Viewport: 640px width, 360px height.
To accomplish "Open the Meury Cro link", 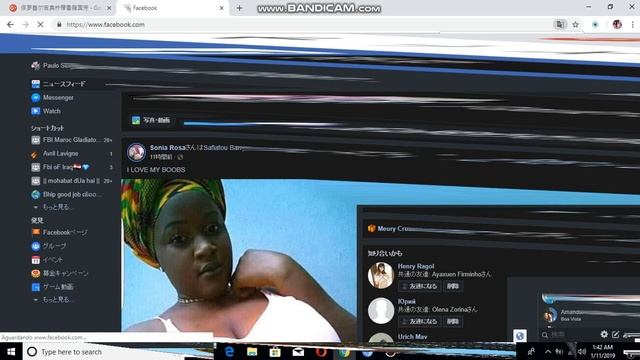I will pos(393,229).
